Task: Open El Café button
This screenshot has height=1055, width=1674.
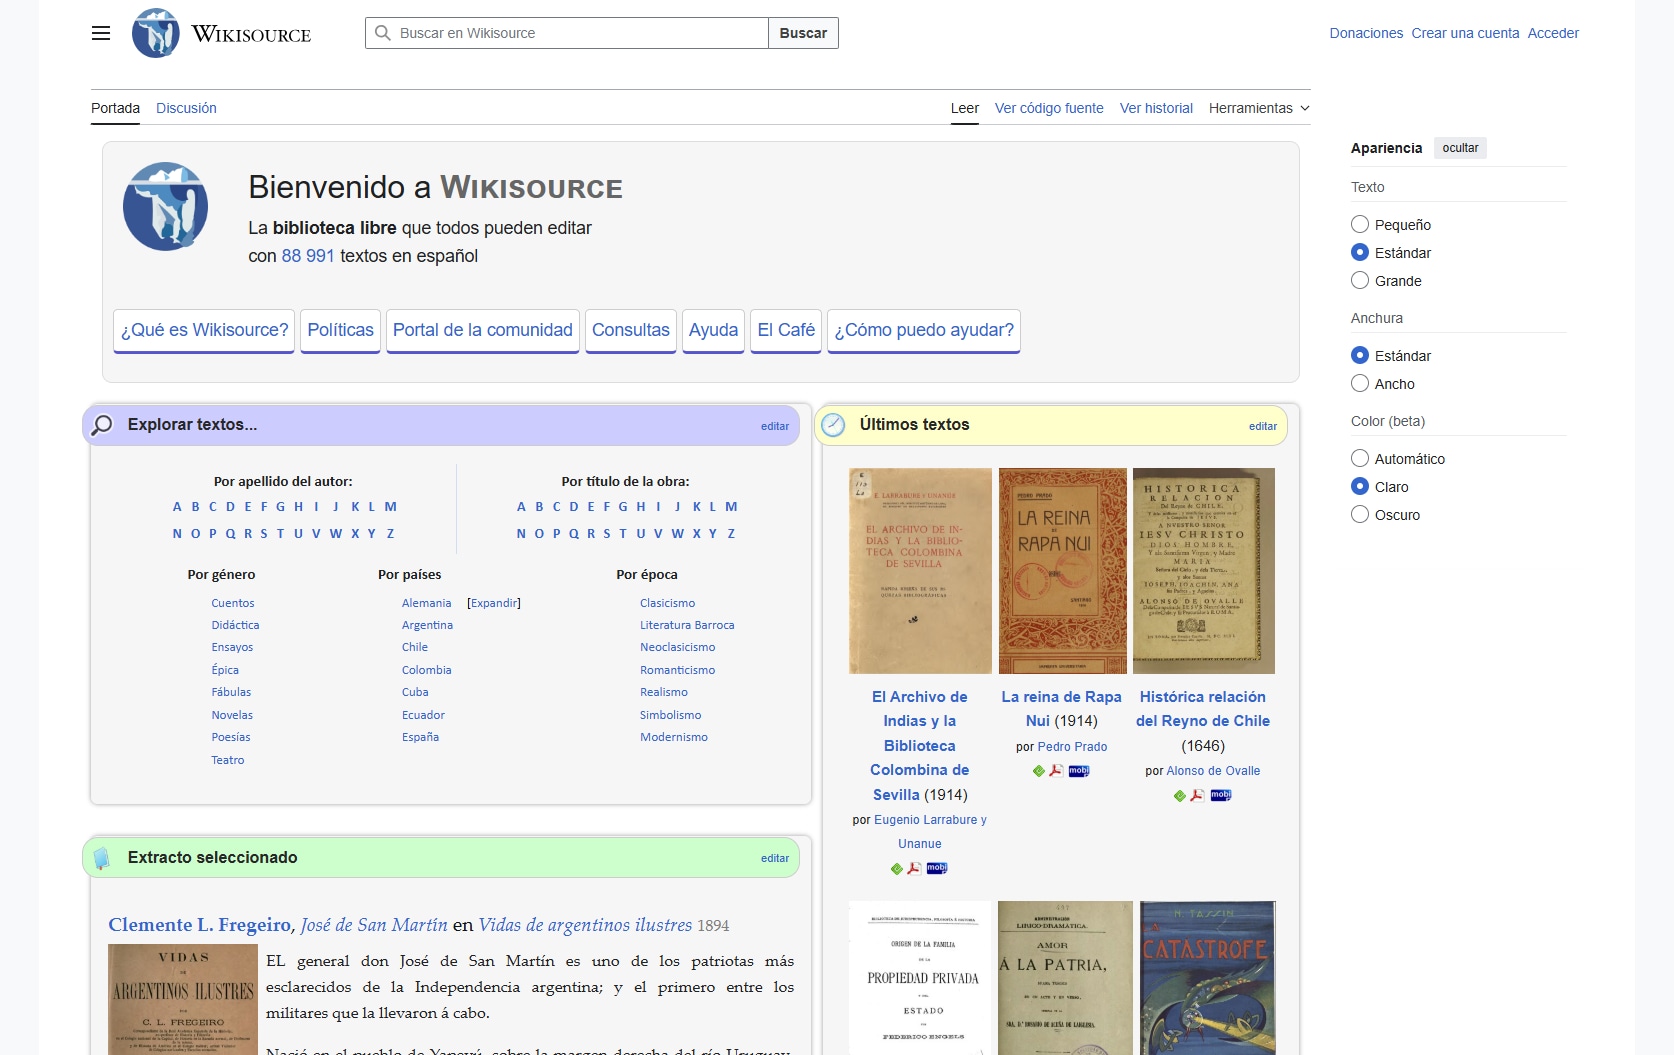Action: [786, 331]
